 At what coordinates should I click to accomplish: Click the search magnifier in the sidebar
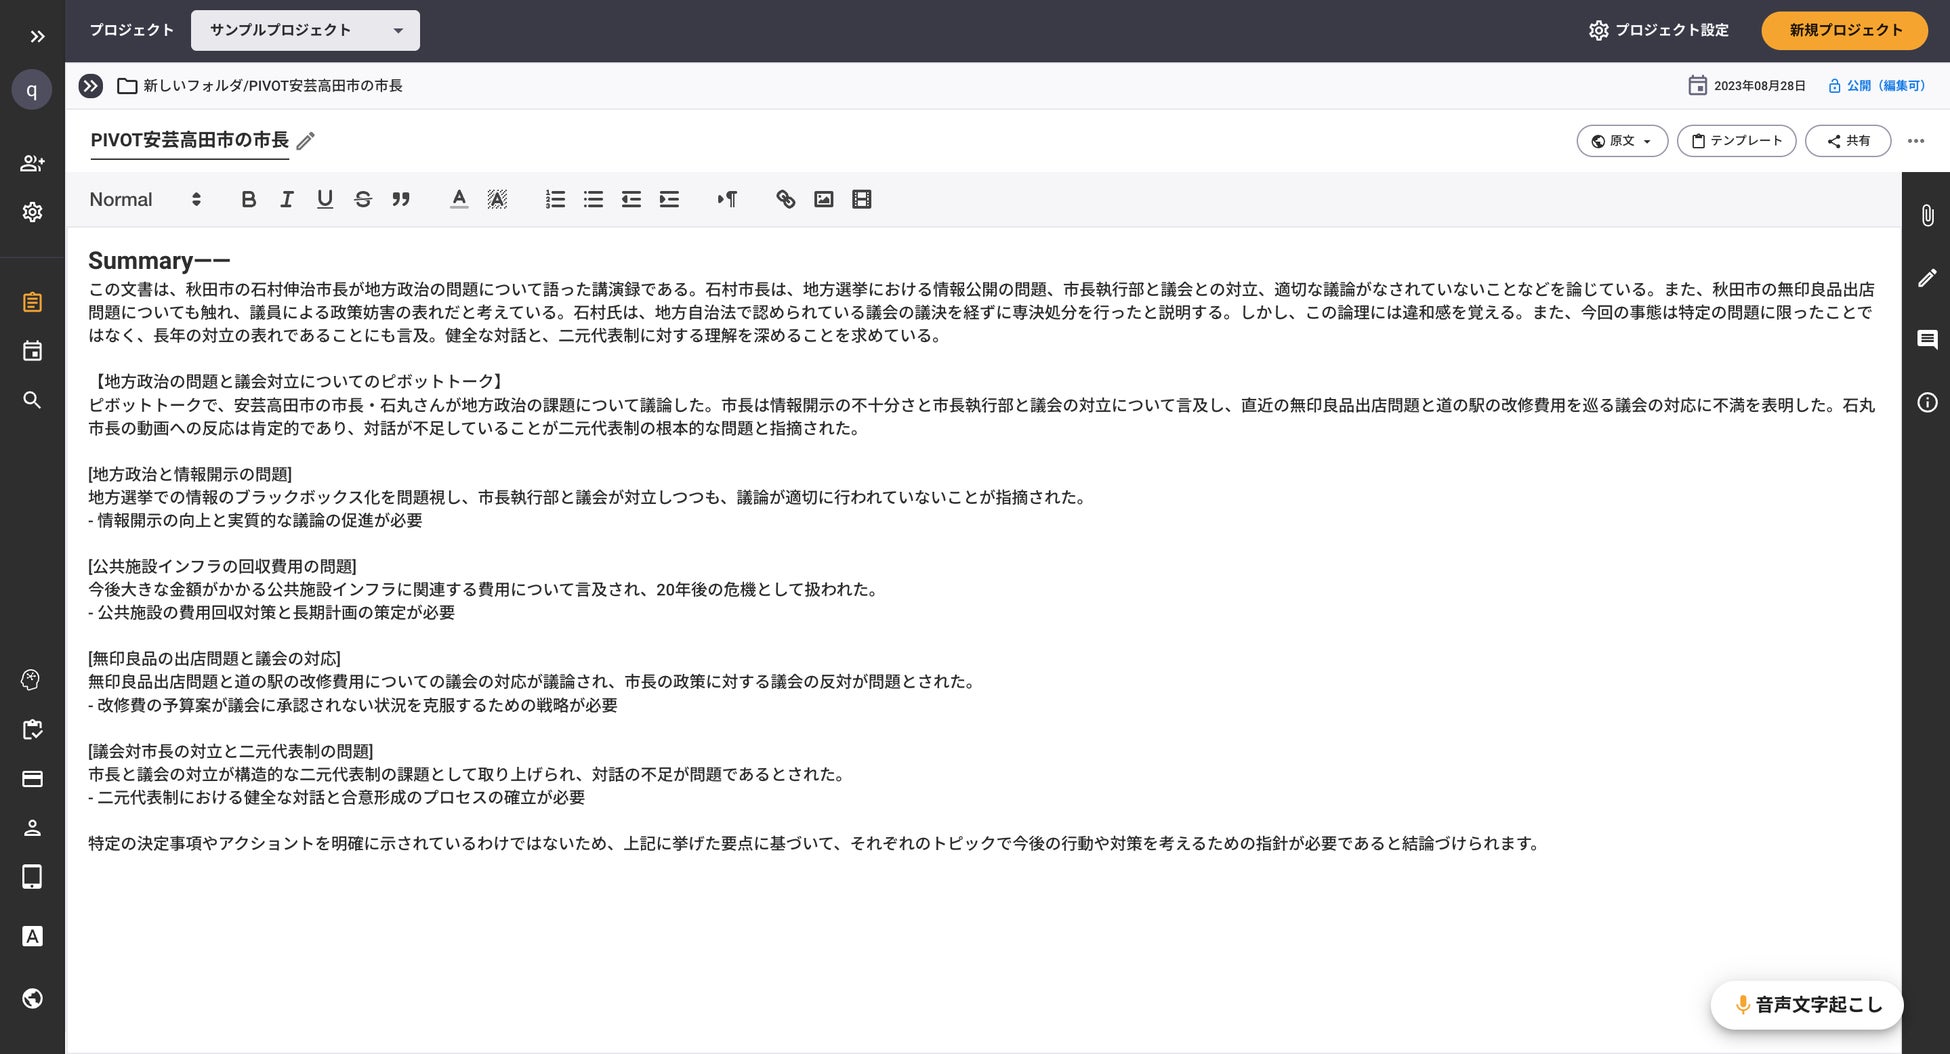tap(32, 400)
